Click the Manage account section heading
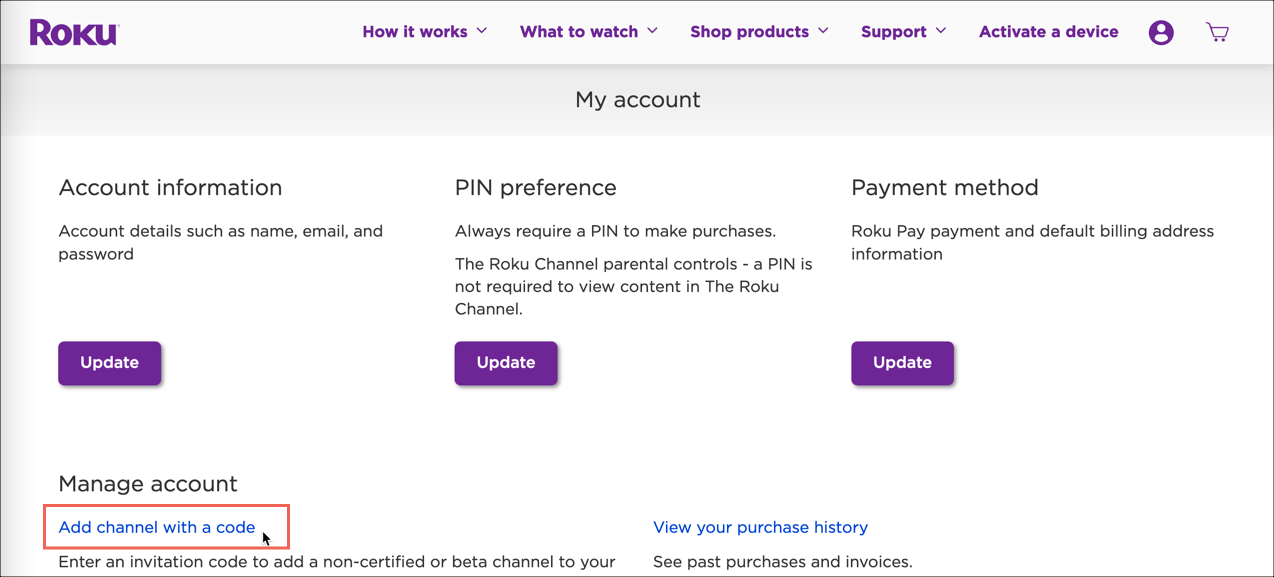The image size is (1274, 577). tap(148, 484)
